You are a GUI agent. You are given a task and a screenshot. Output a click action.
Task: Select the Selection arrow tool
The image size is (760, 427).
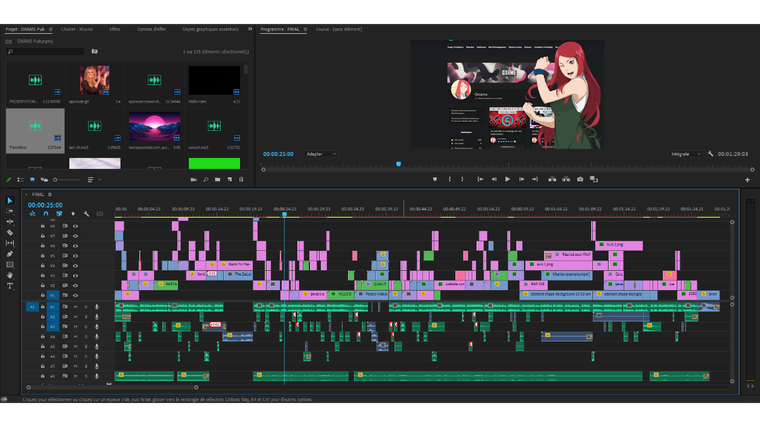pyautogui.click(x=10, y=201)
